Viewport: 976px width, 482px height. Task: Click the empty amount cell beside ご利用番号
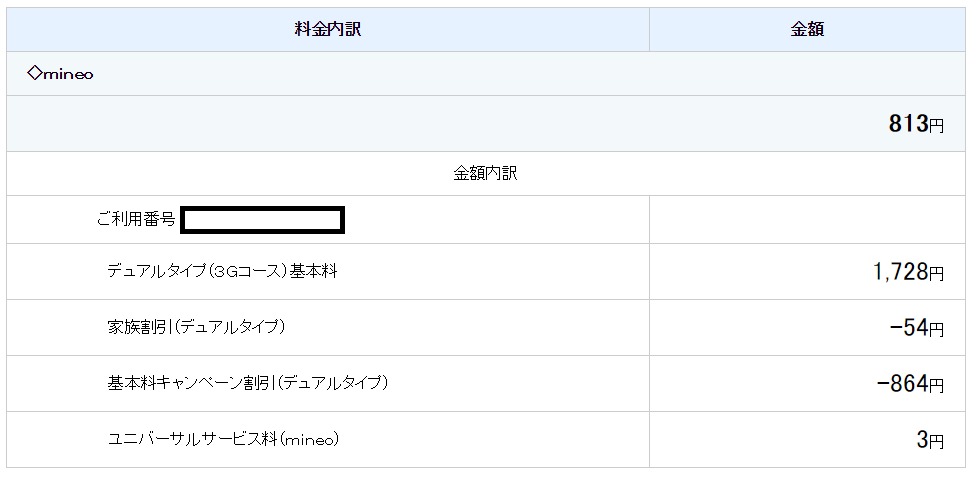tap(807, 219)
